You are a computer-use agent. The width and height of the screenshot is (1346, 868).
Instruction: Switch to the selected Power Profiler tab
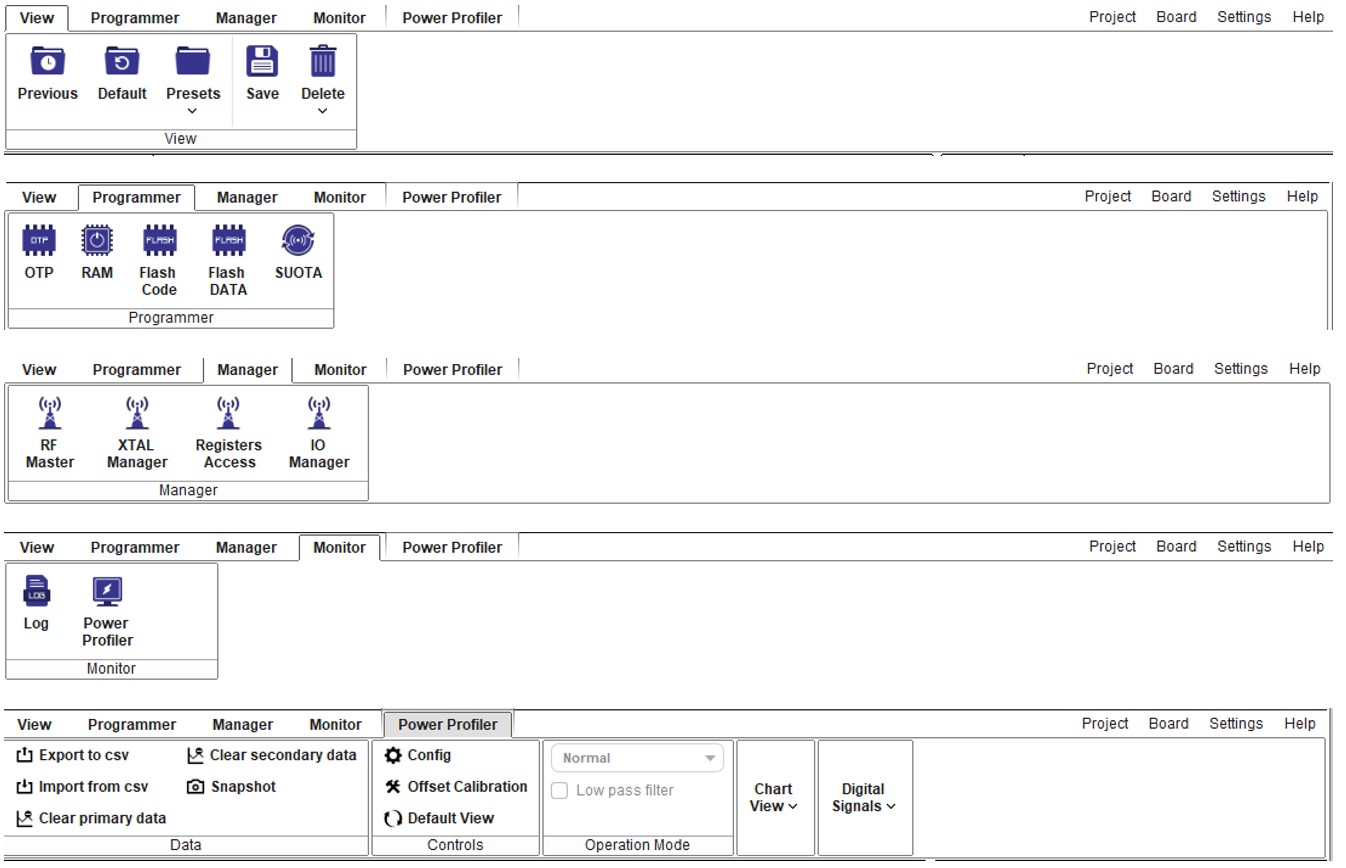pyautogui.click(x=447, y=724)
